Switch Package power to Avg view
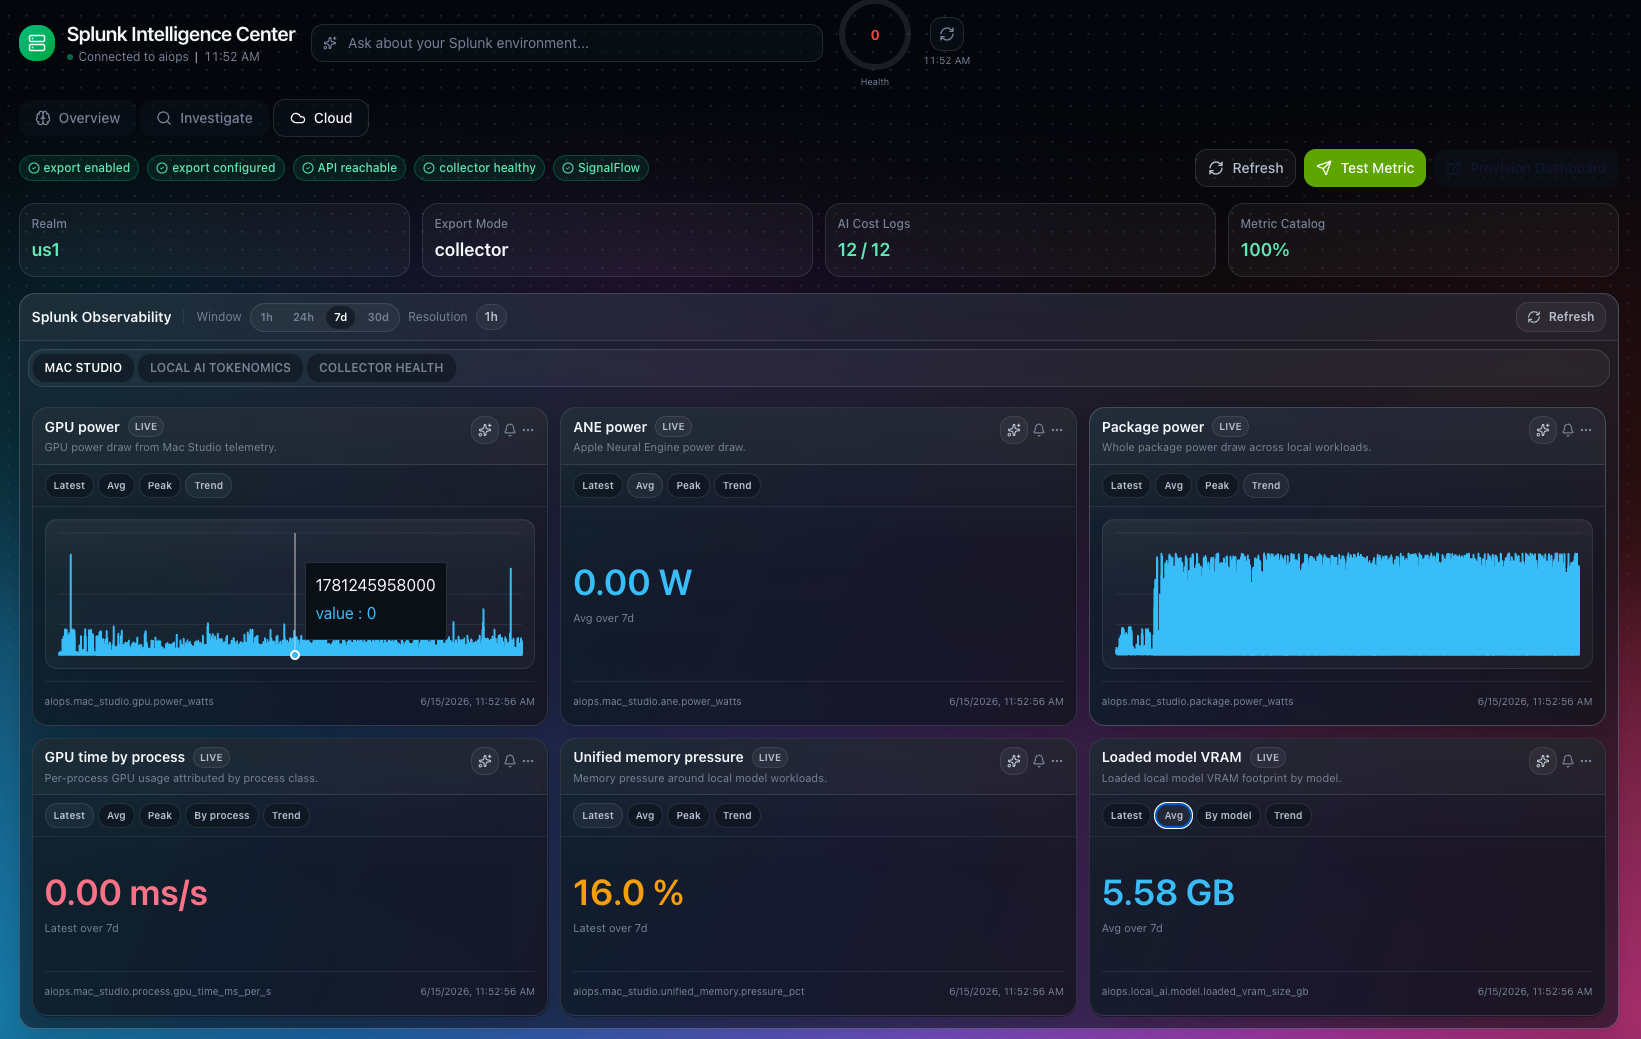The image size is (1641, 1039). [x=1174, y=486]
